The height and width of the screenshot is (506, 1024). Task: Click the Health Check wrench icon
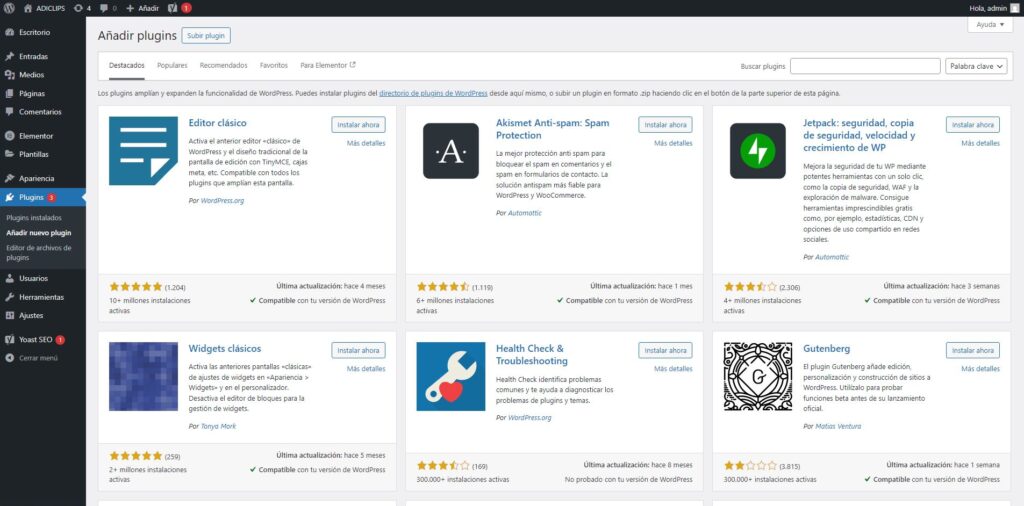click(451, 376)
